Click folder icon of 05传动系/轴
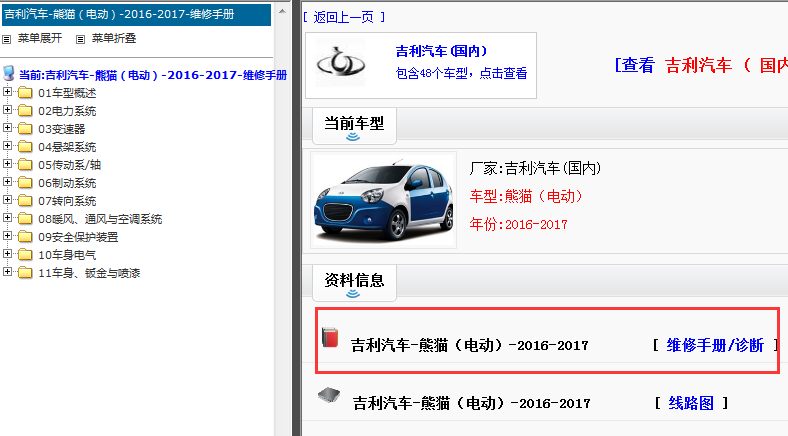The image size is (788, 436). coord(25,165)
